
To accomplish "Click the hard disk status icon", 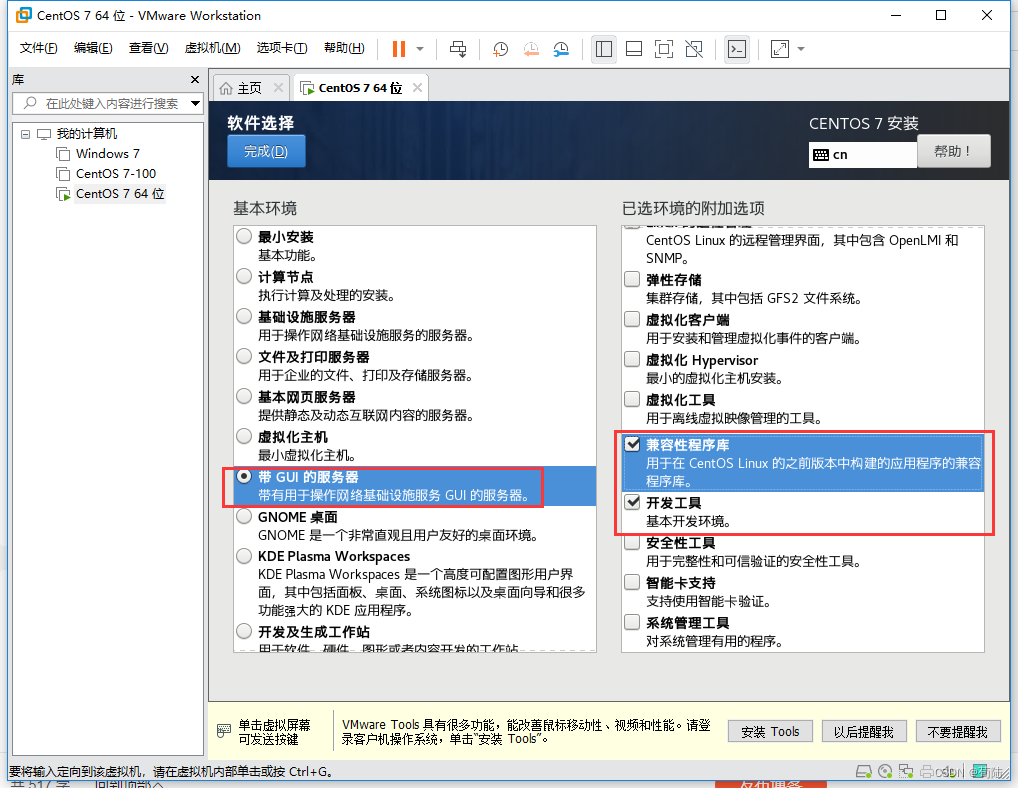I will [x=863, y=771].
